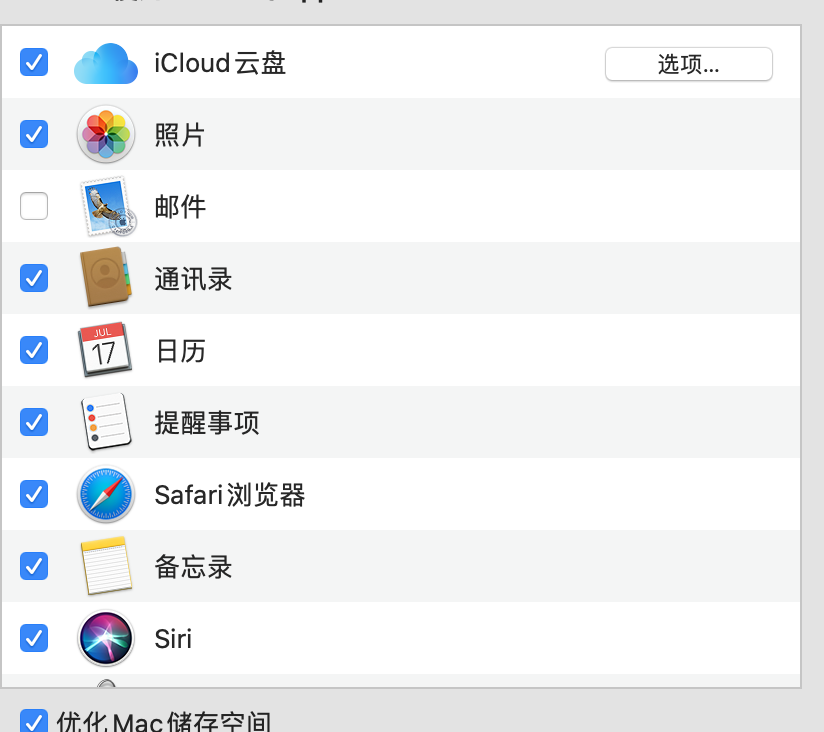This screenshot has width=824, height=732.
Task: Click the Photos flower icon
Action: click(x=106, y=134)
